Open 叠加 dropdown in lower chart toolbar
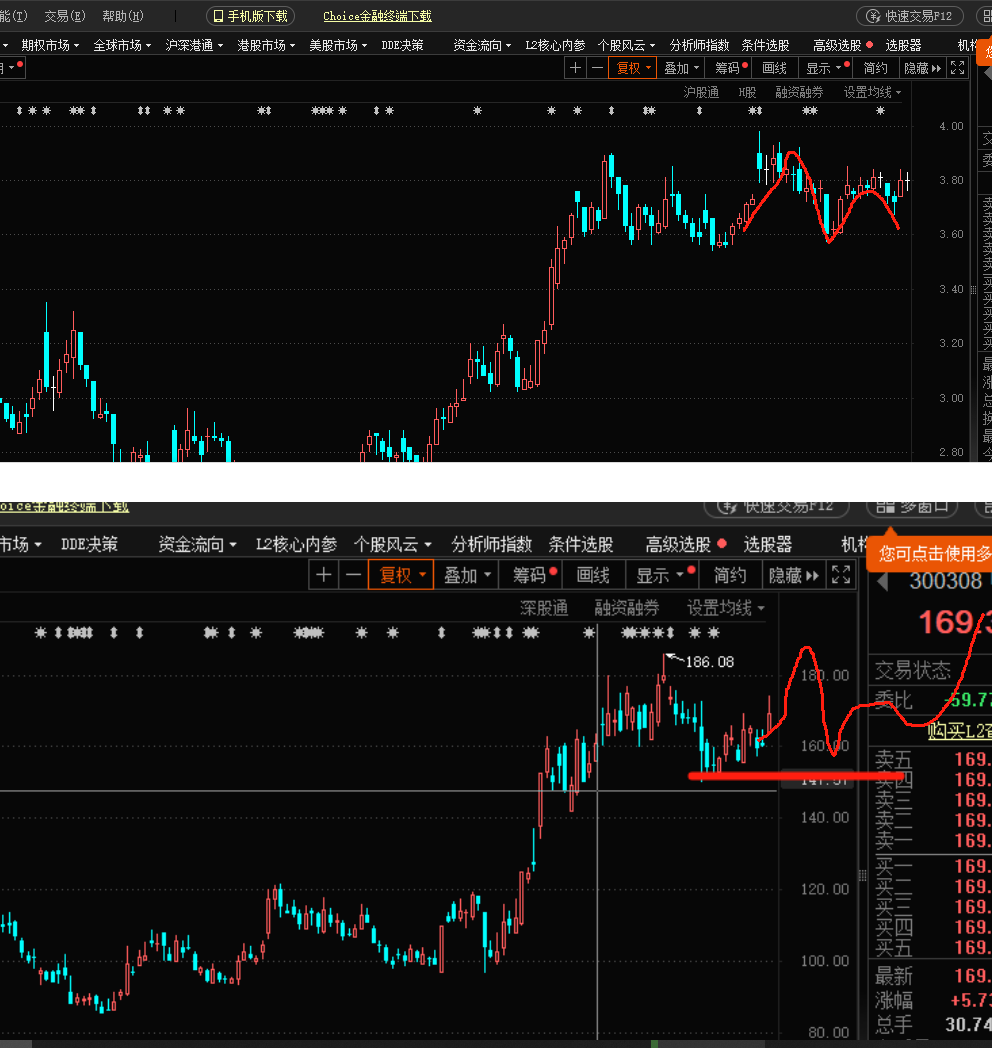The height and width of the screenshot is (1048, 992). click(467, 575)
